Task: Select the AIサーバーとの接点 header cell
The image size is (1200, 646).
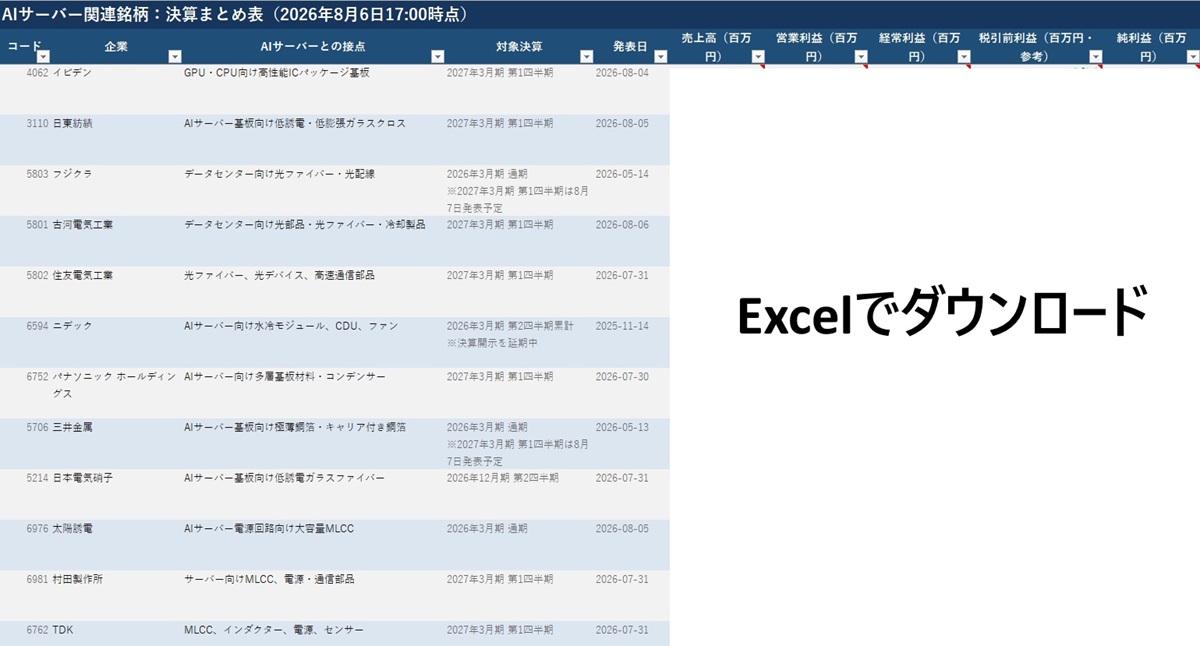Action: point(313,47)
